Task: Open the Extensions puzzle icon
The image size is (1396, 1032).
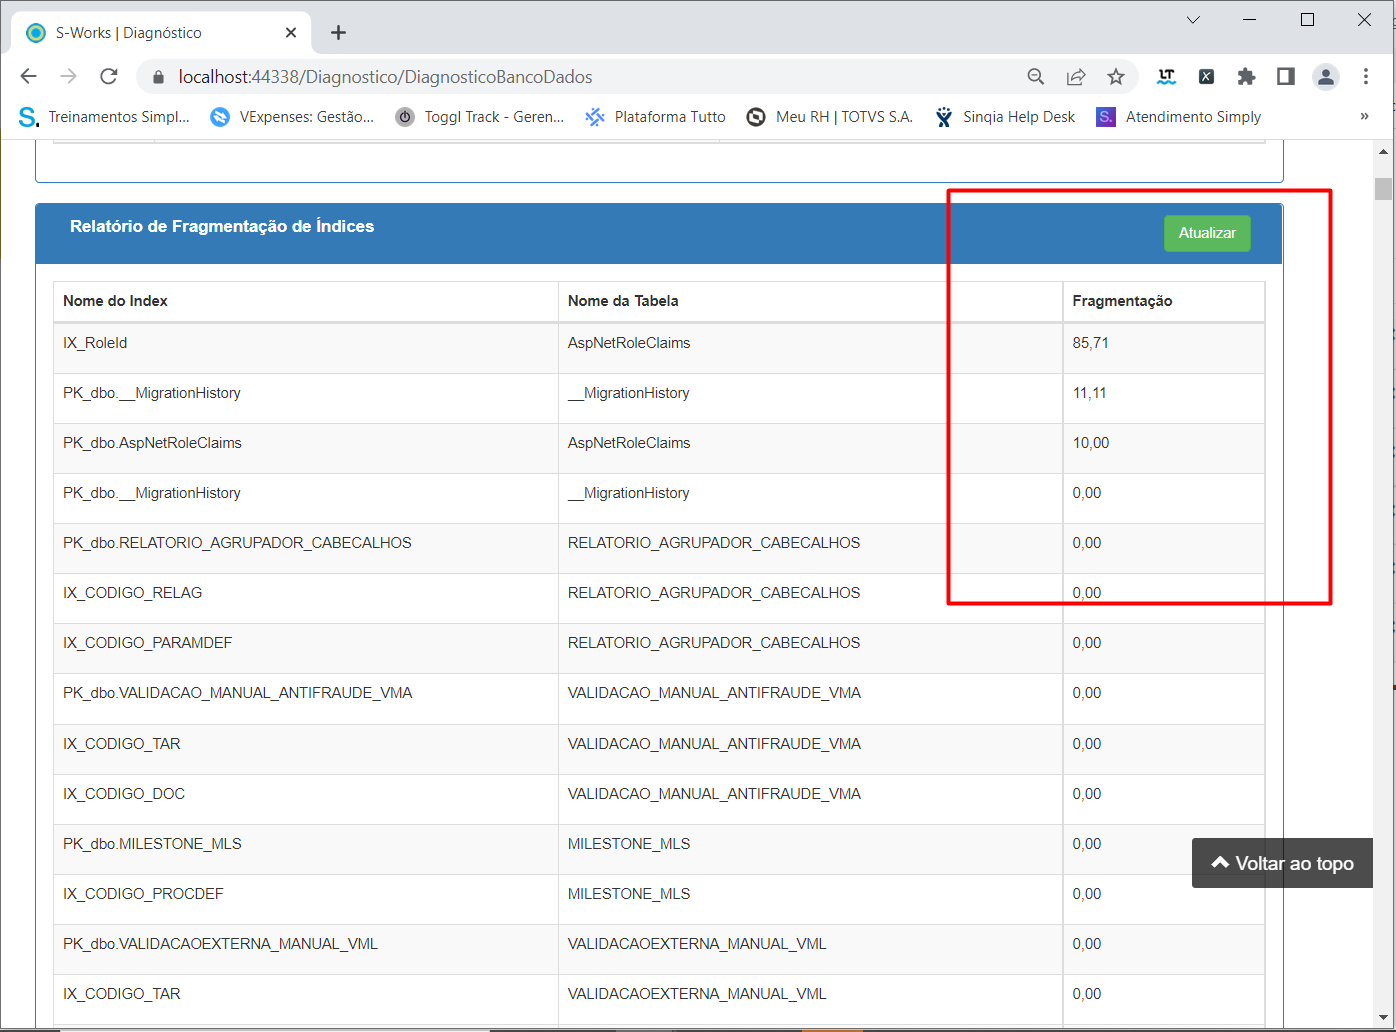Action: [1246, 77]
